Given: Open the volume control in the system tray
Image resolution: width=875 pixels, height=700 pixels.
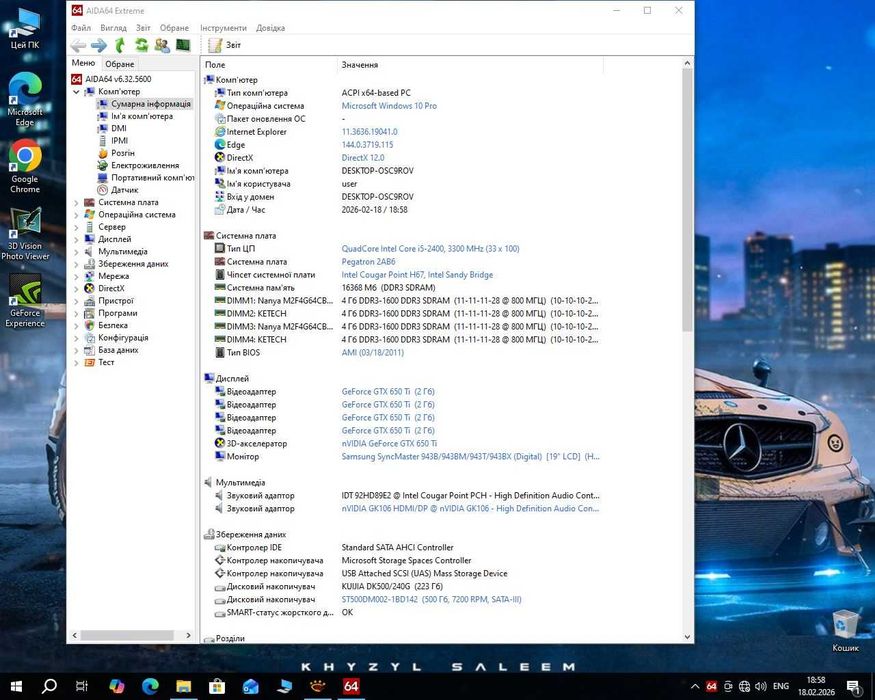Looking at the screenshot, I should (761, 686).
